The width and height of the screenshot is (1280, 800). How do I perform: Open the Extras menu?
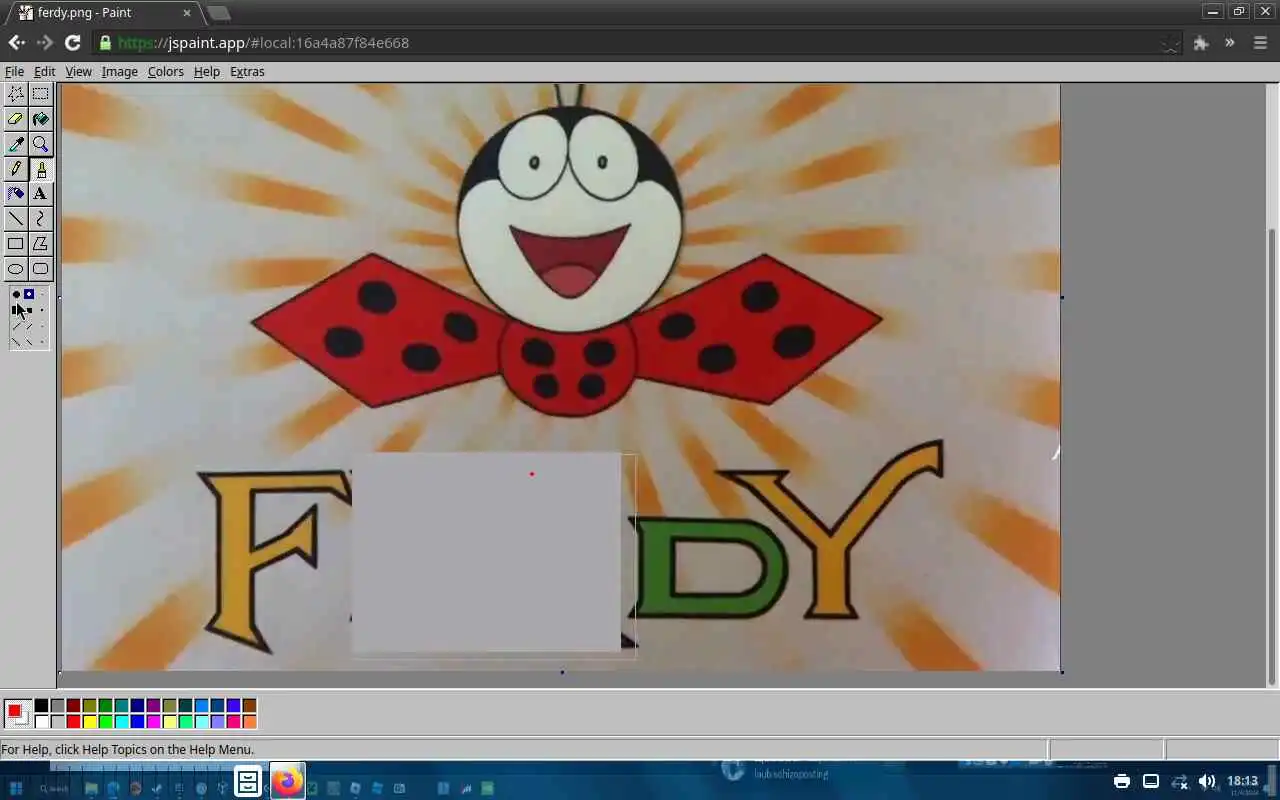(x=247, y=72)
